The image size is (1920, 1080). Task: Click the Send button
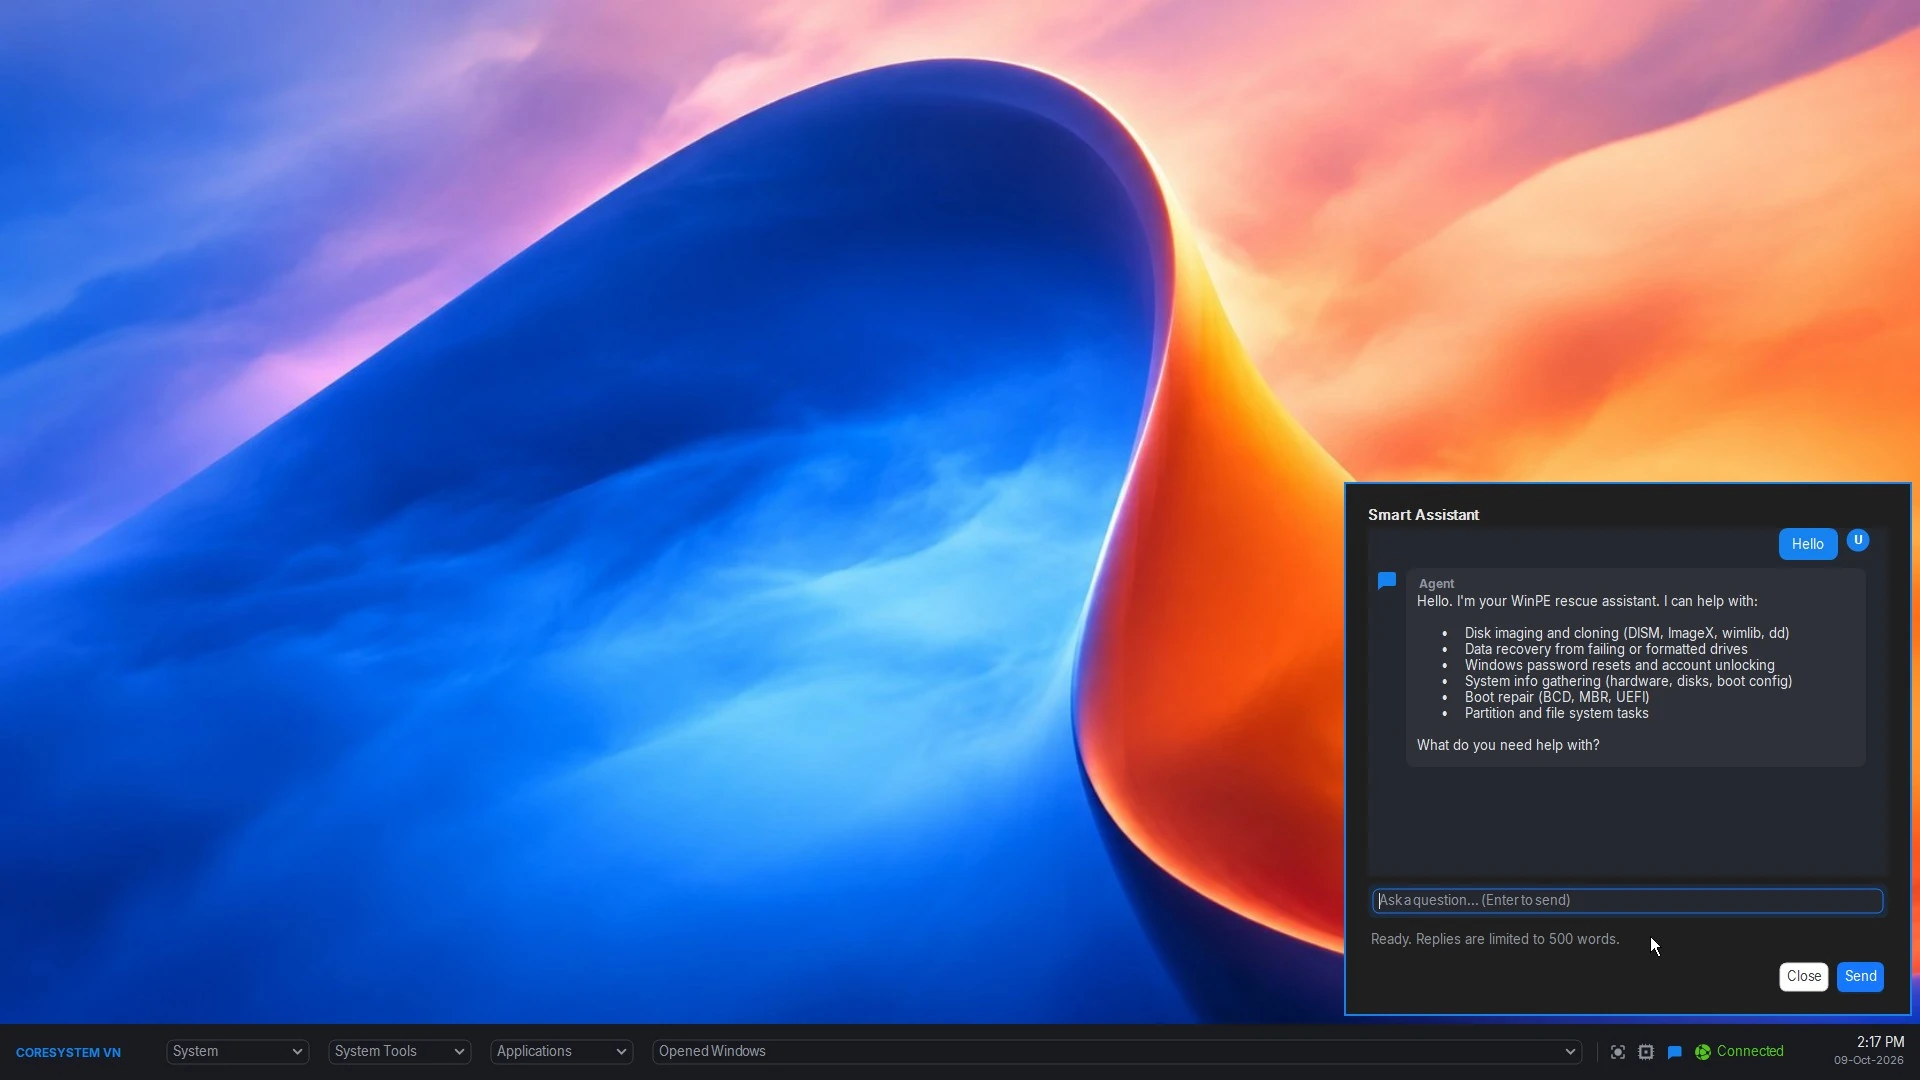click(x=1861, y=977)
